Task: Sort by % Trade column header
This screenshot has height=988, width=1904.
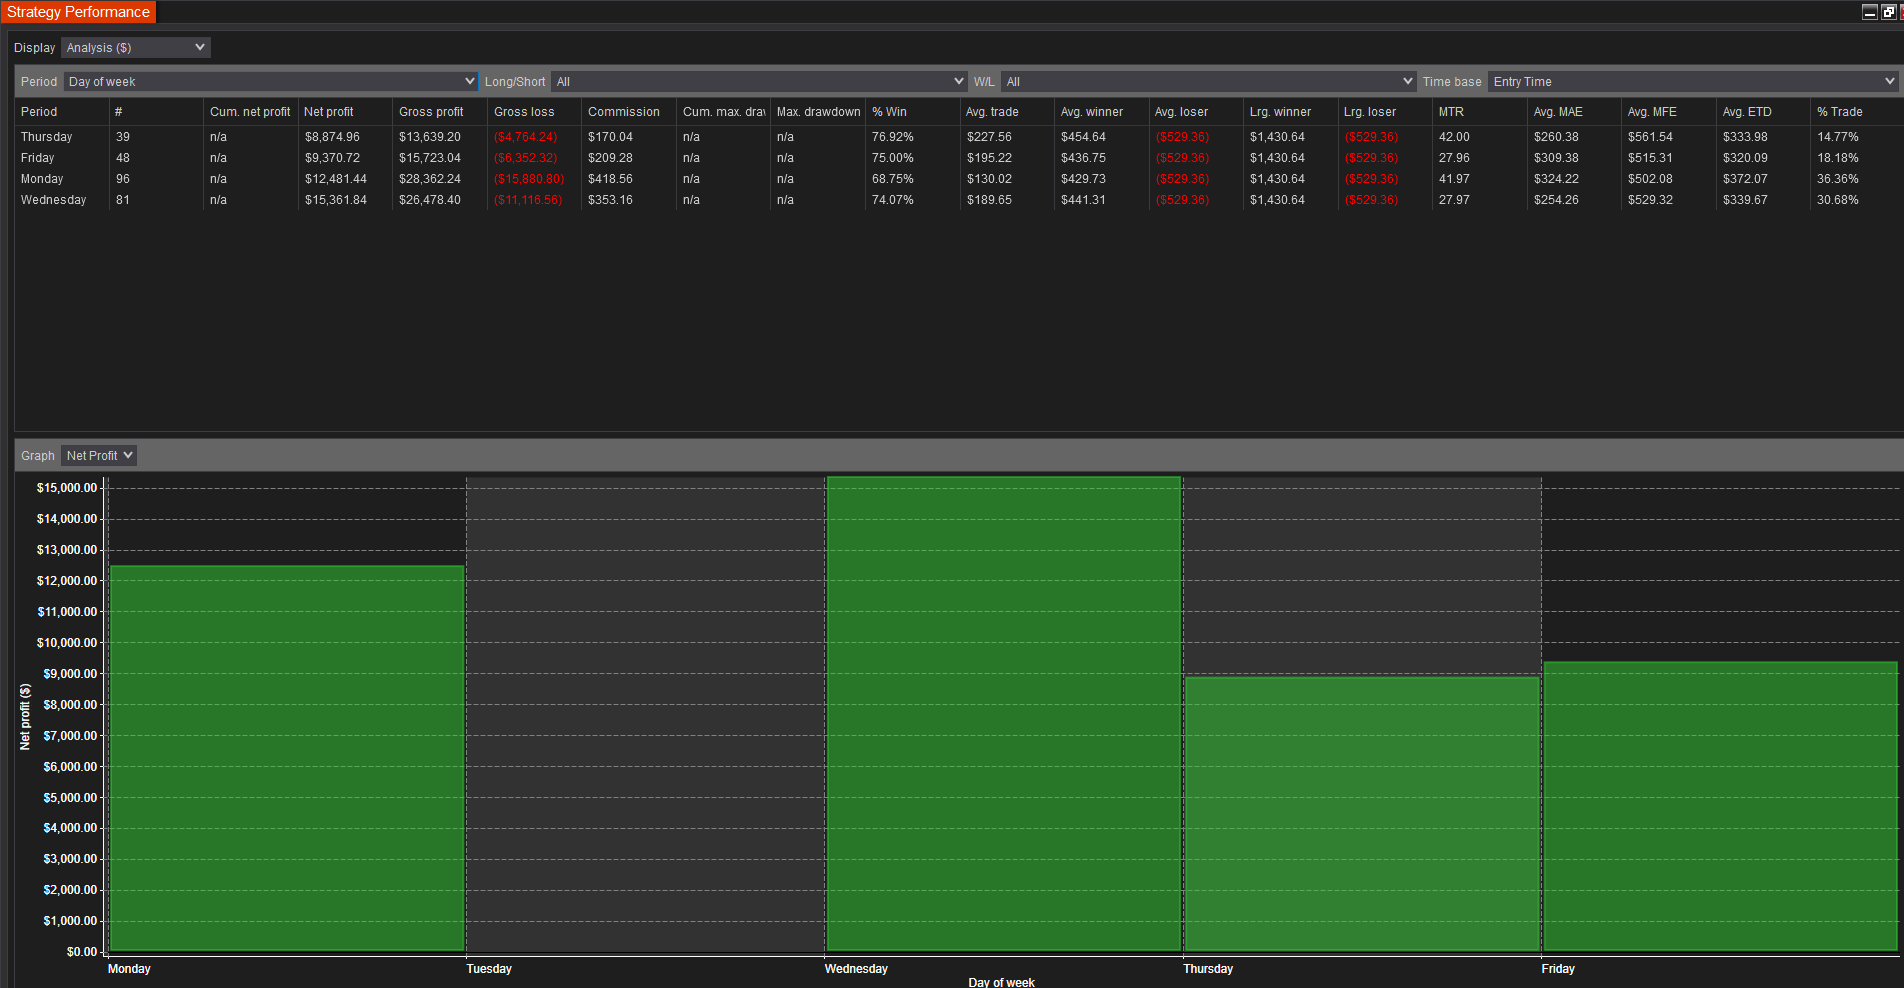Action: pos(1857,112)
